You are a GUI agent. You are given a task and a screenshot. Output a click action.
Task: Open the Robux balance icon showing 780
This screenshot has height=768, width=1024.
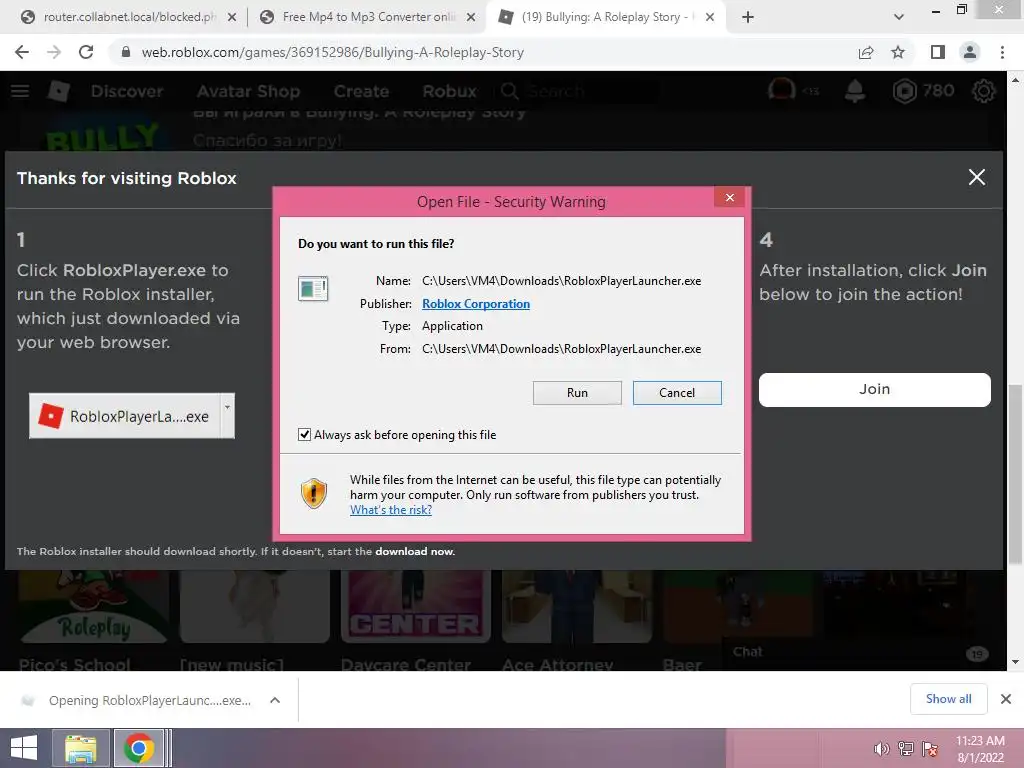(x=904, y=91)
